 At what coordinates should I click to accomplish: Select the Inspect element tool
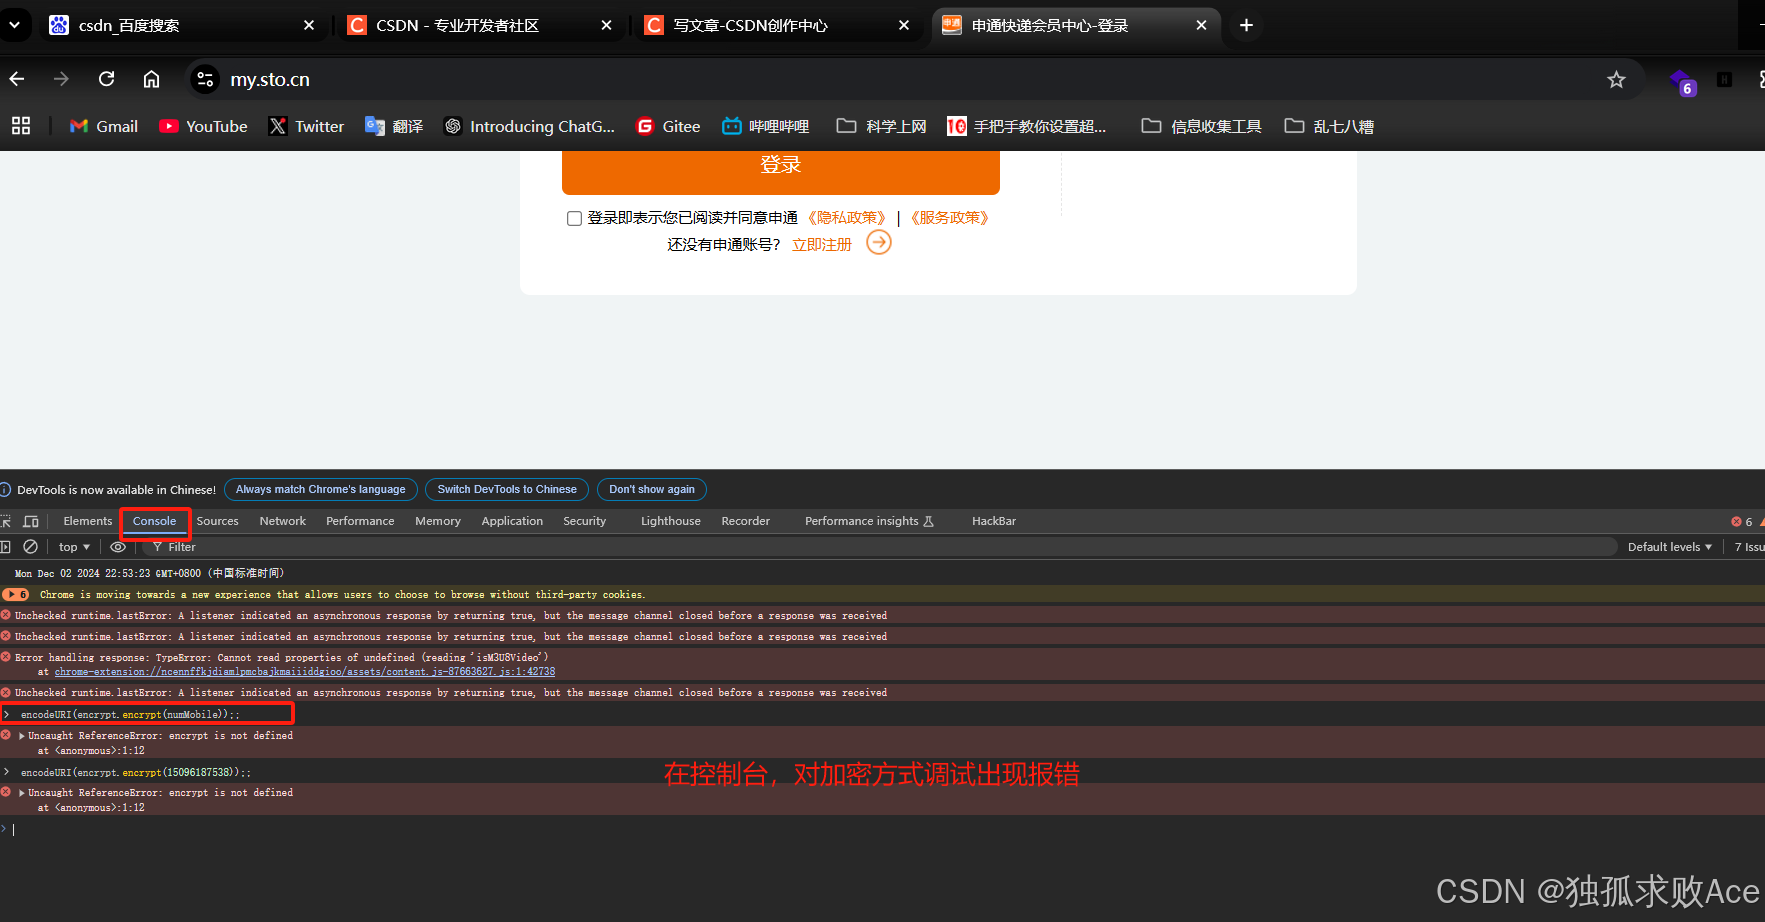6,521
